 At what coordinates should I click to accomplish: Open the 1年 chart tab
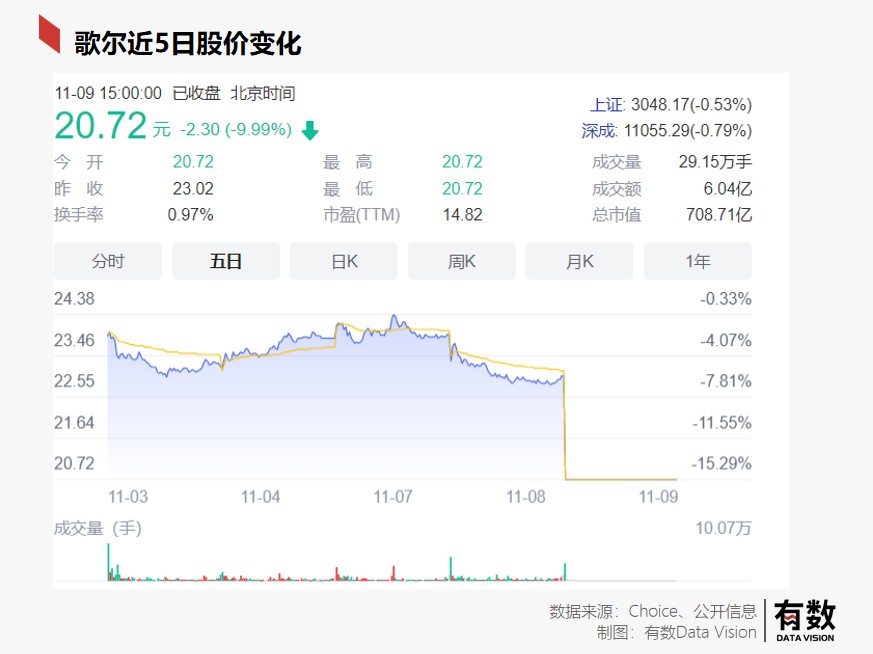coord(697,261)
